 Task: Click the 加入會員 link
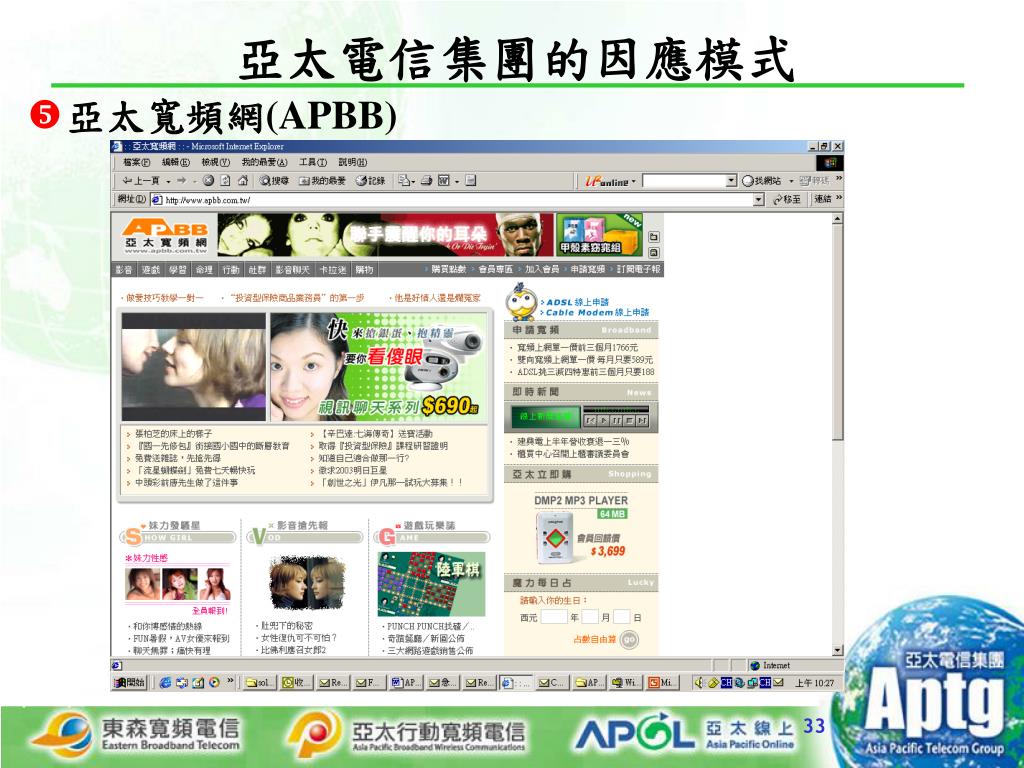541,269
